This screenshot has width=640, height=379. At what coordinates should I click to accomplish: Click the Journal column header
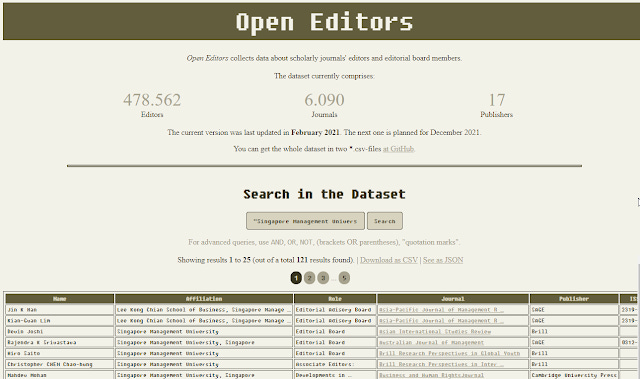(x=453, y=299)
